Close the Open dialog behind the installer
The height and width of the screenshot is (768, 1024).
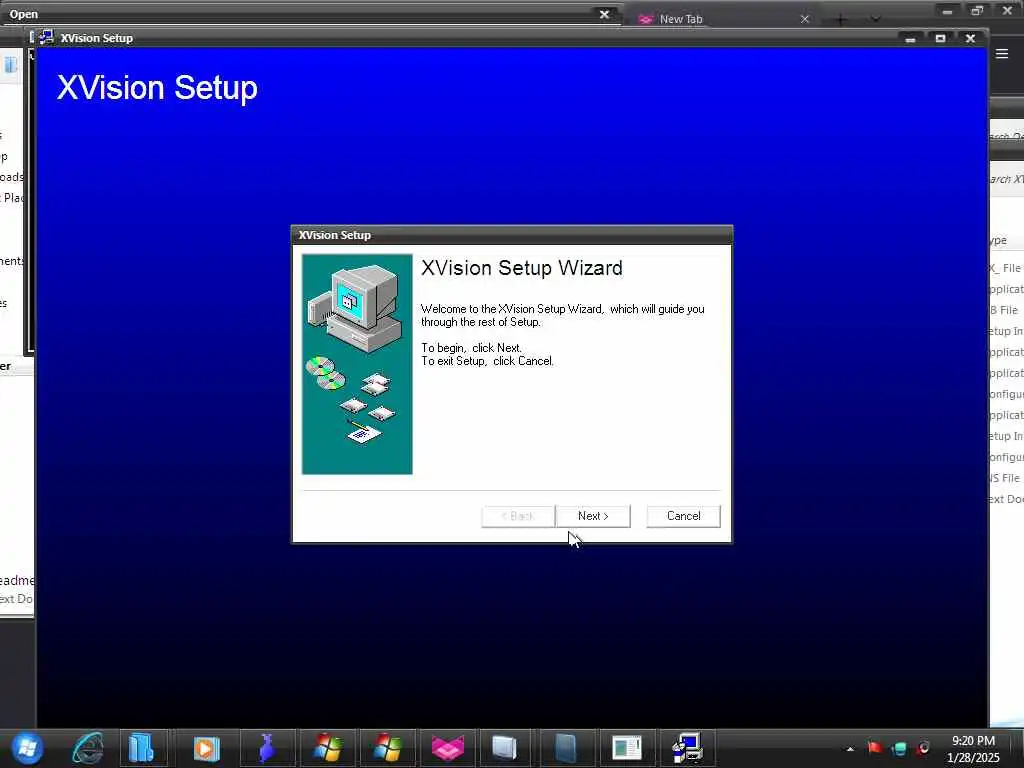(x=605, y=14)
